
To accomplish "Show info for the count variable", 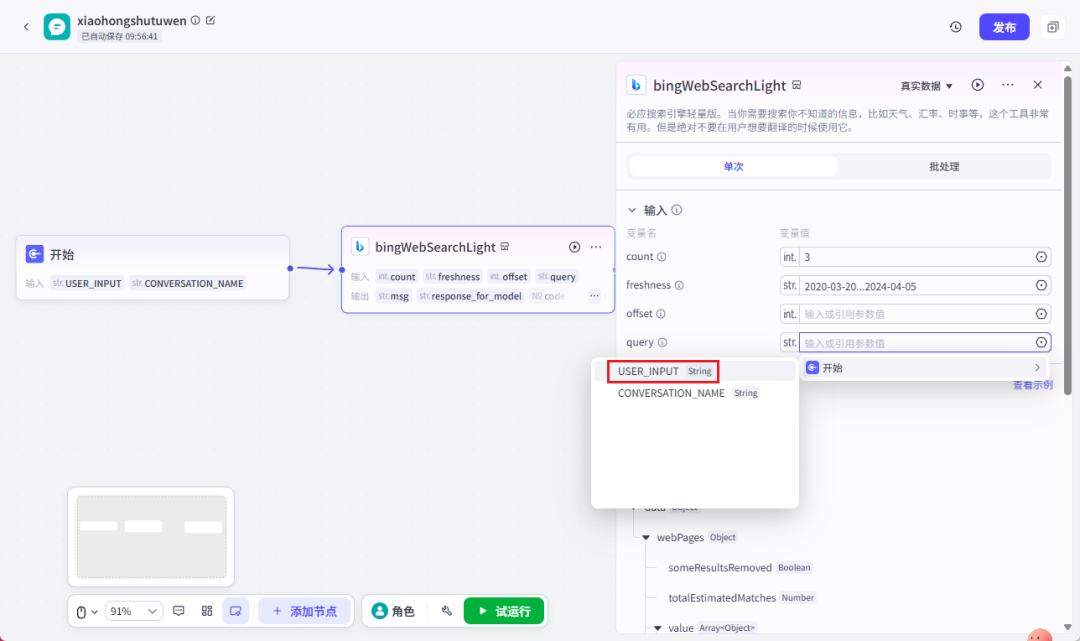I will tap(661, 257).
